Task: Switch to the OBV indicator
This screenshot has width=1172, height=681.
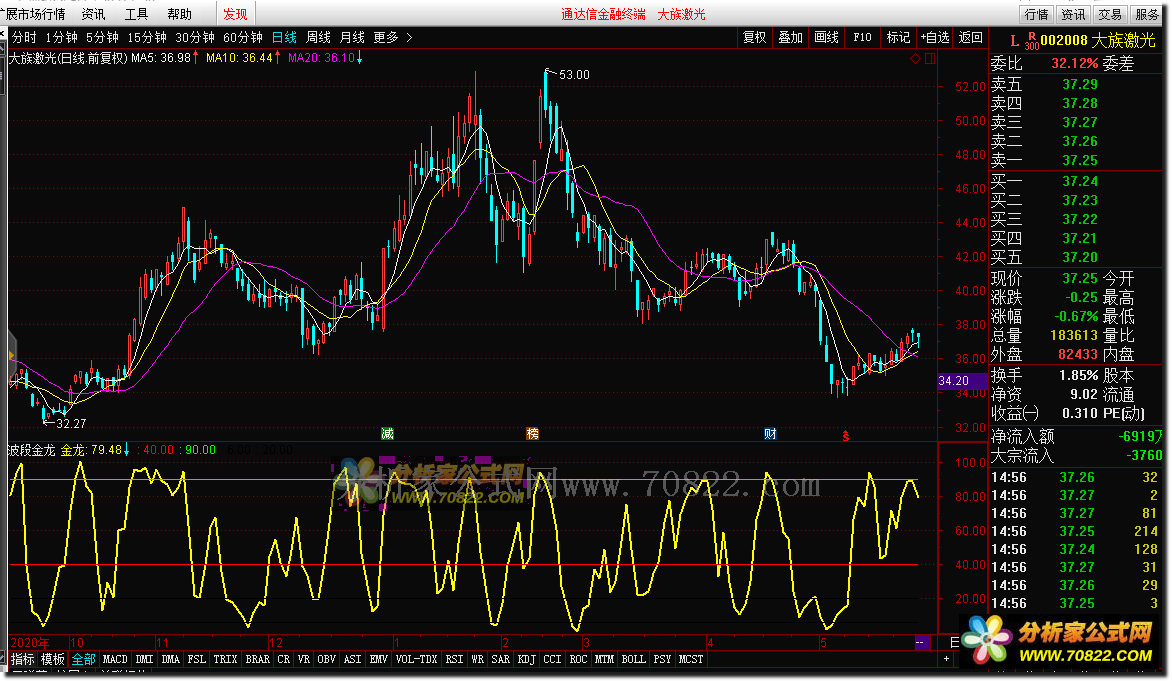Action: pyautogui.click(x=326, y=659)
